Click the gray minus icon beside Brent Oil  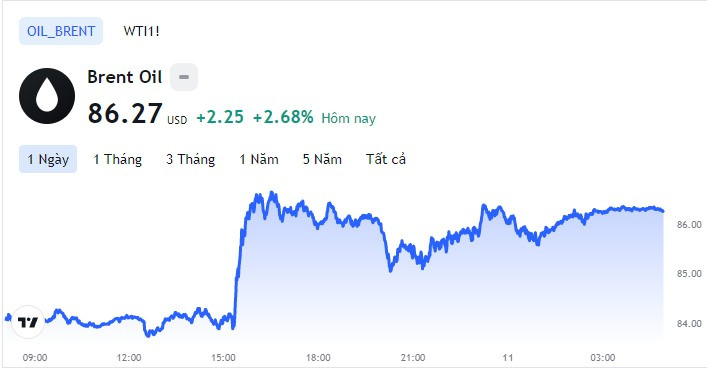(x=184, y=77)
